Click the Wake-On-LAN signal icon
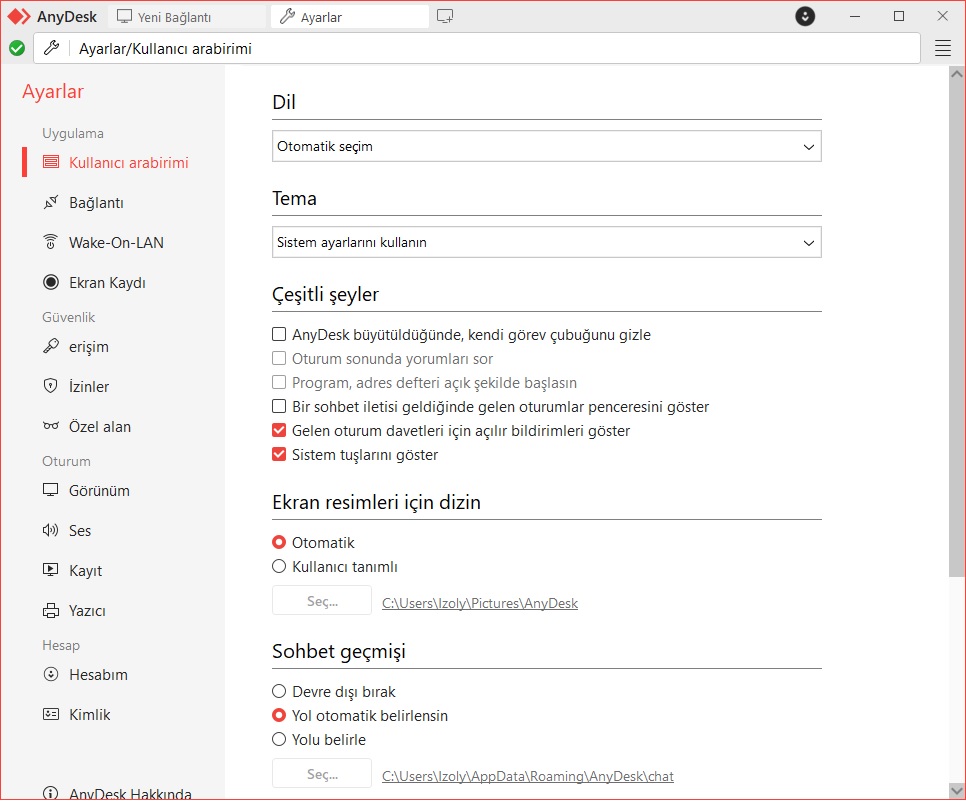This screenshot has width=966, height=801. pos(51,242)
